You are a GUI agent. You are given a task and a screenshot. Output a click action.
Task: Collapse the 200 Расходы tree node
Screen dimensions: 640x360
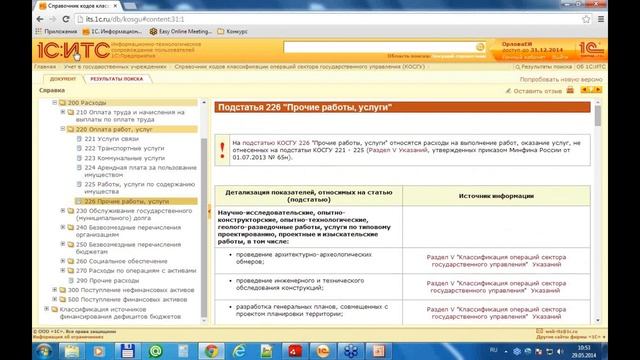(x=54, y=102)
